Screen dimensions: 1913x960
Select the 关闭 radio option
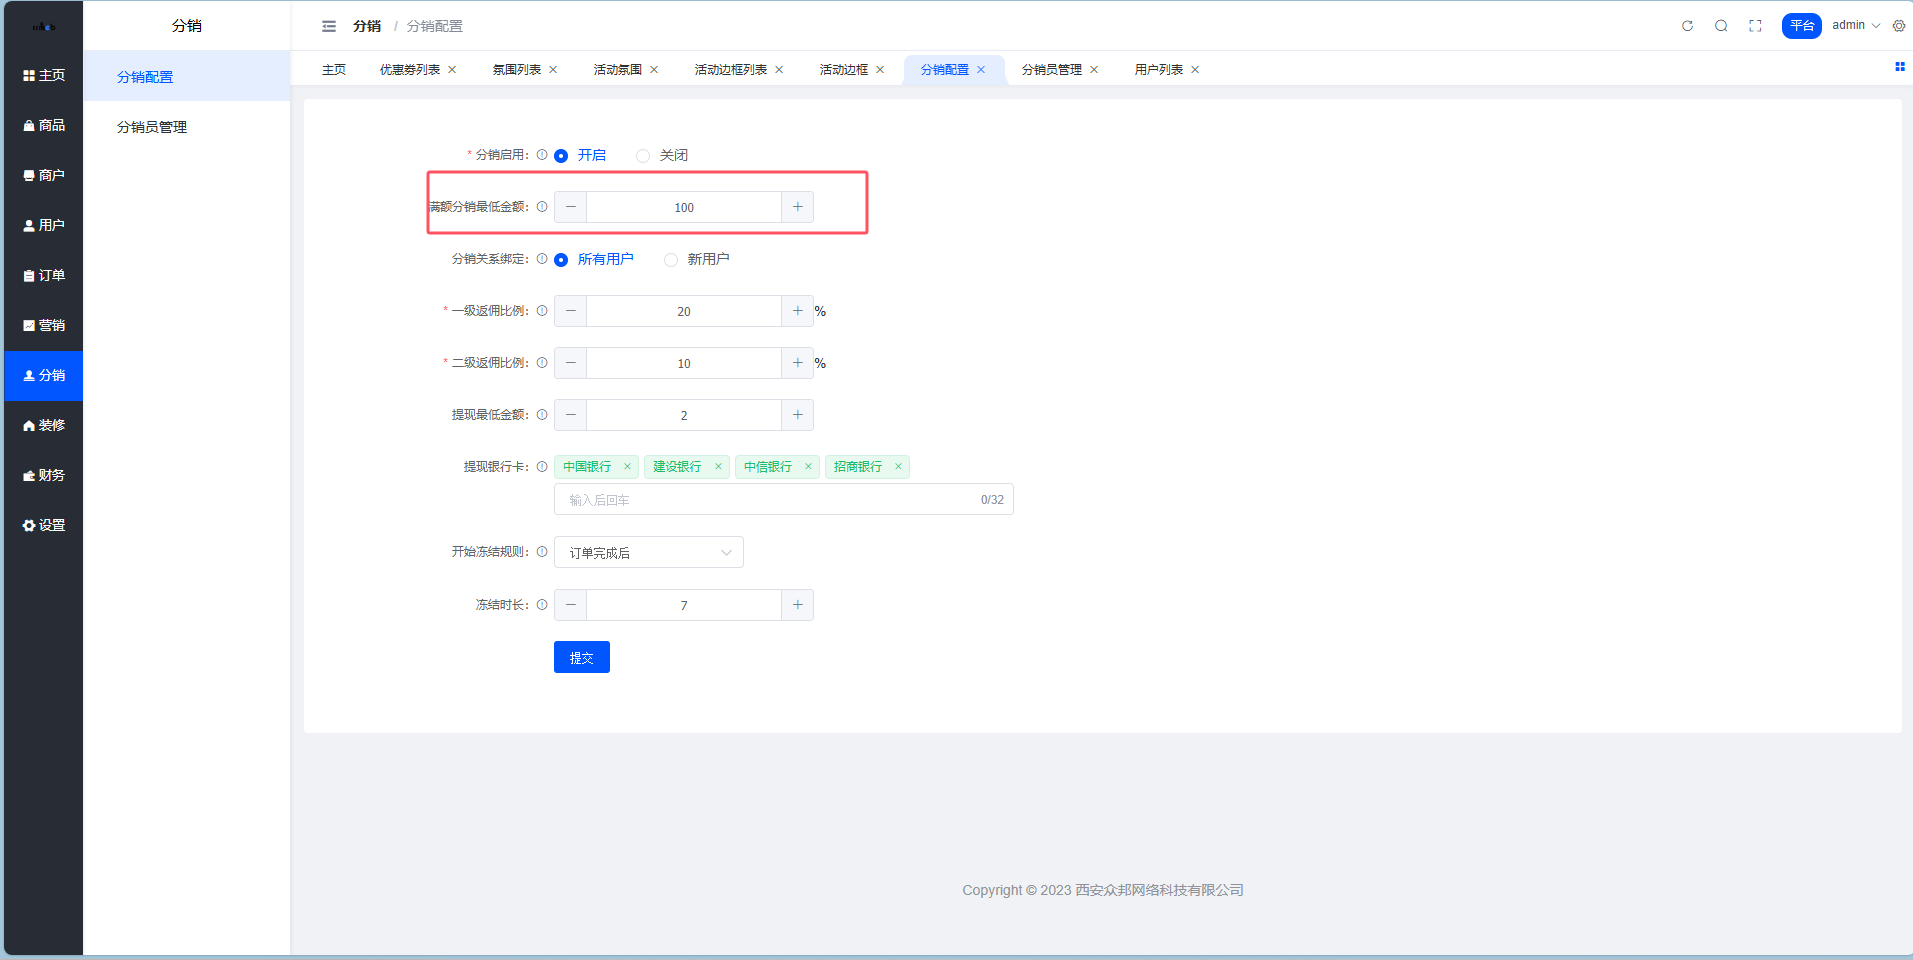coord(643,156)
